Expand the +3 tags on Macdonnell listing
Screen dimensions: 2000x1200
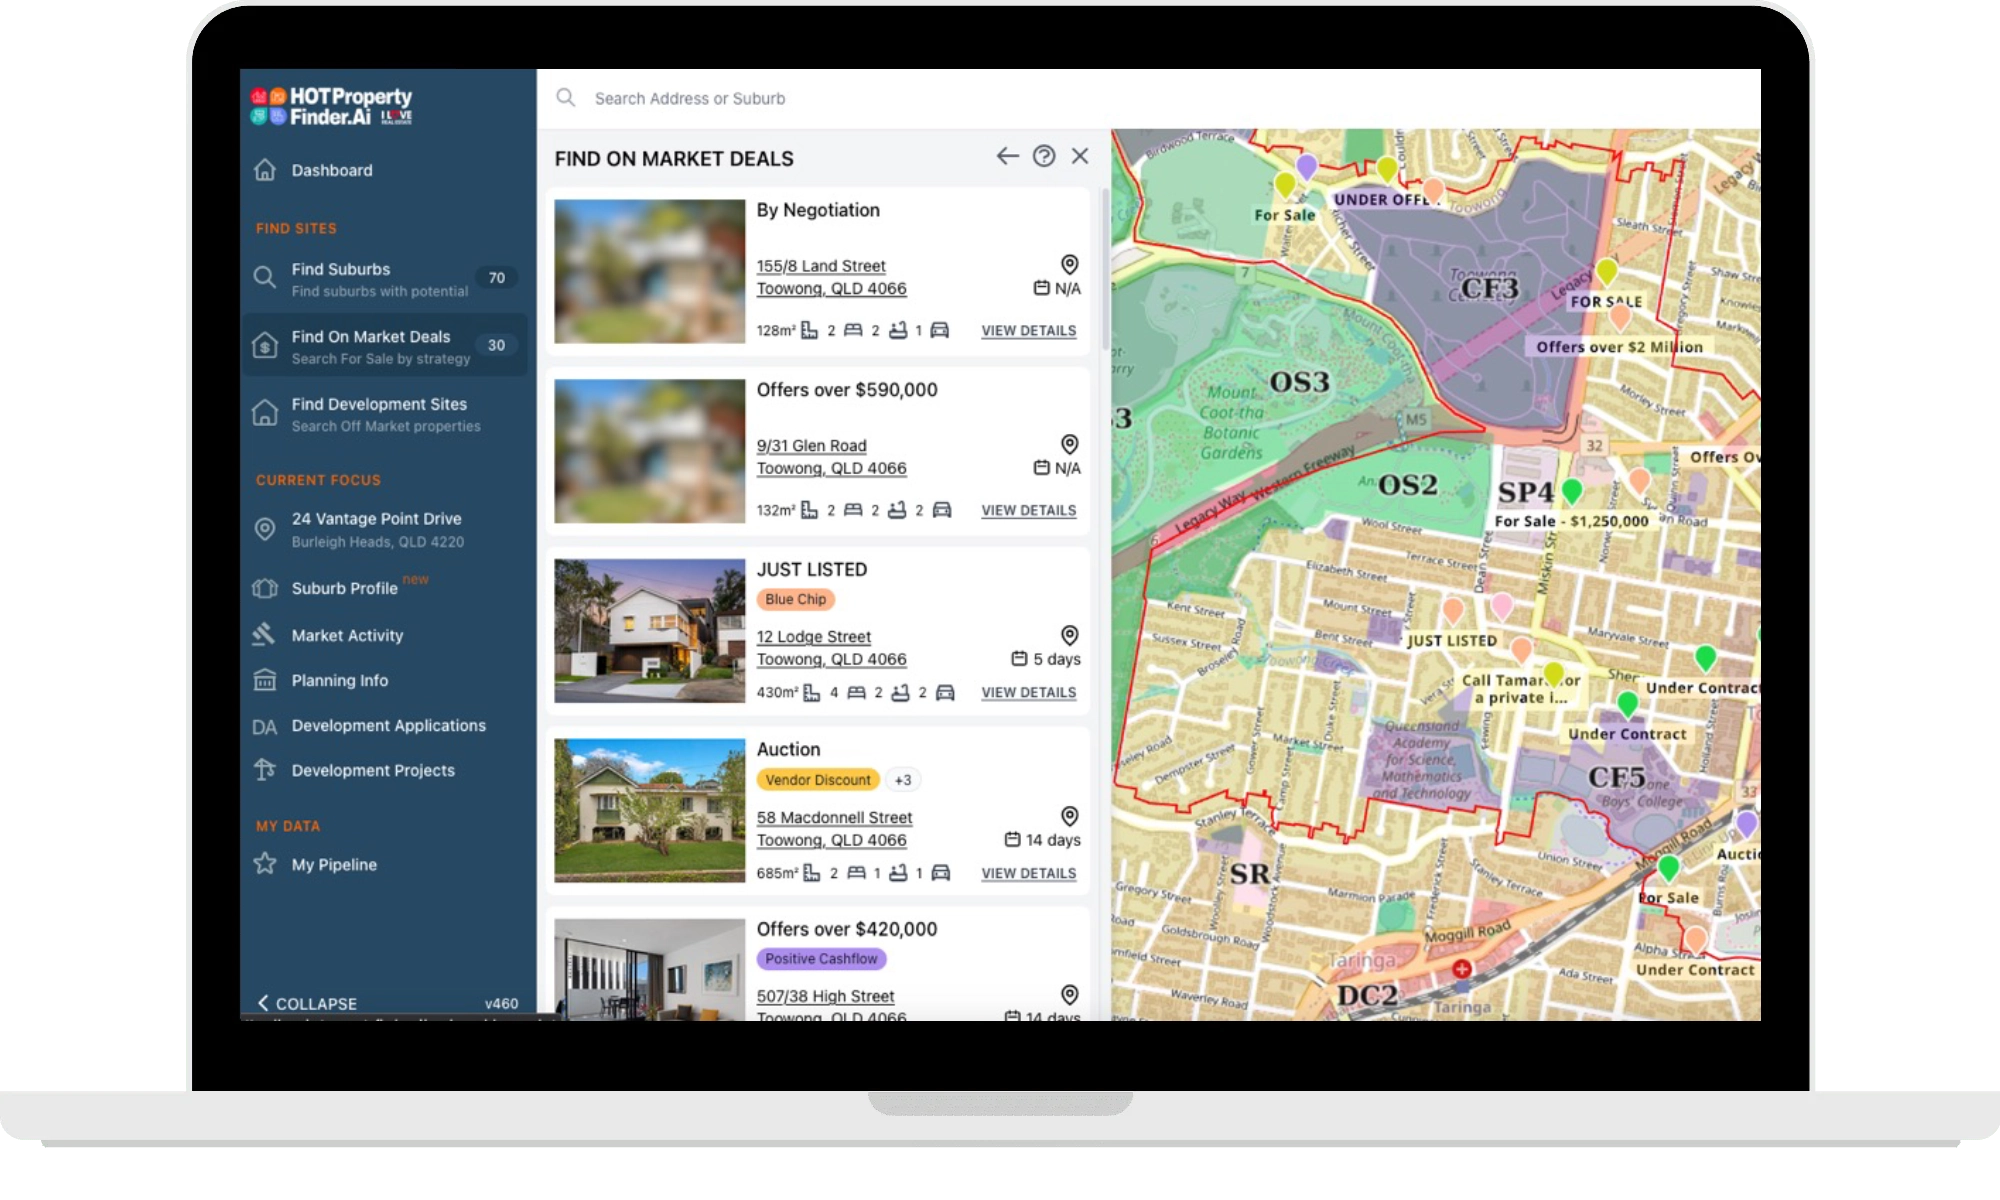[903, 780]
